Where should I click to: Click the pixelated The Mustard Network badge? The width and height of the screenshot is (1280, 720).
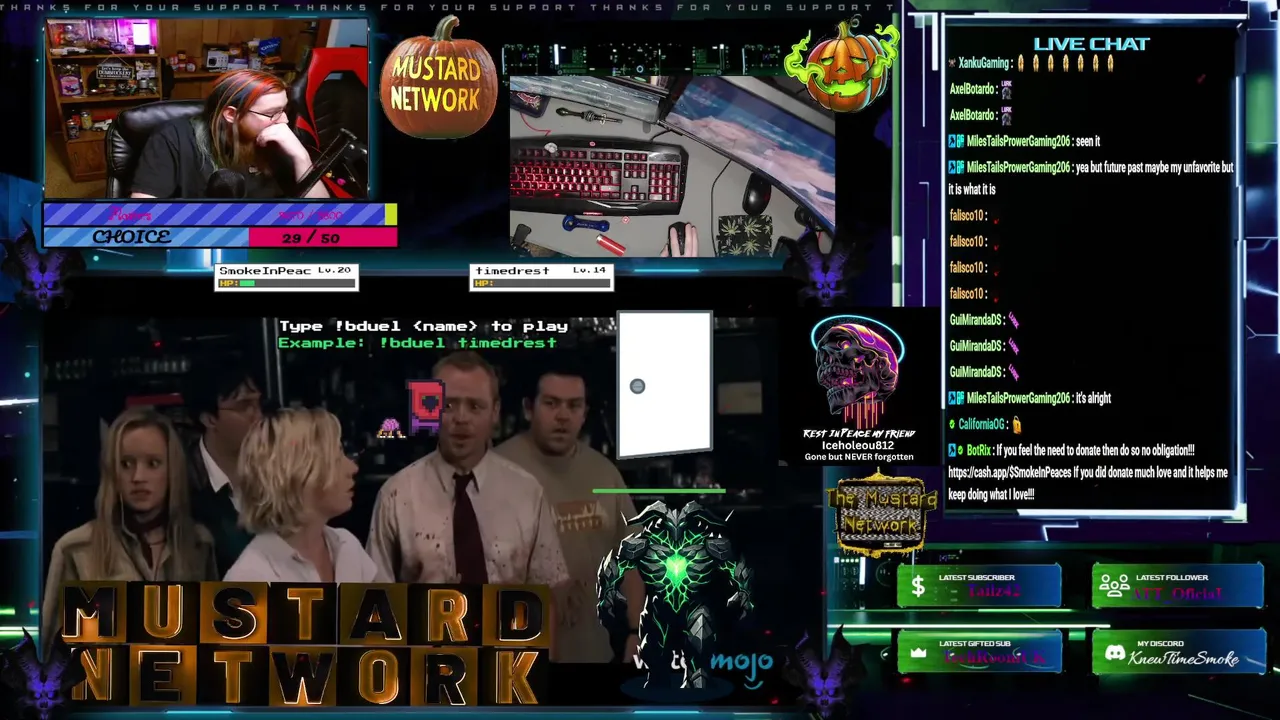click(881, 512)
